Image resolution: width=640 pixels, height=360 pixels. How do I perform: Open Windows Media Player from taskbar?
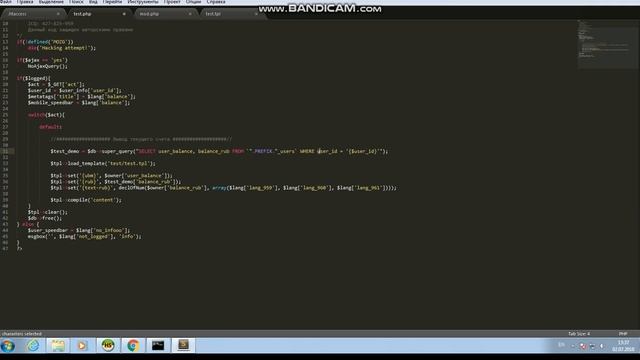[x=82, y=346]
